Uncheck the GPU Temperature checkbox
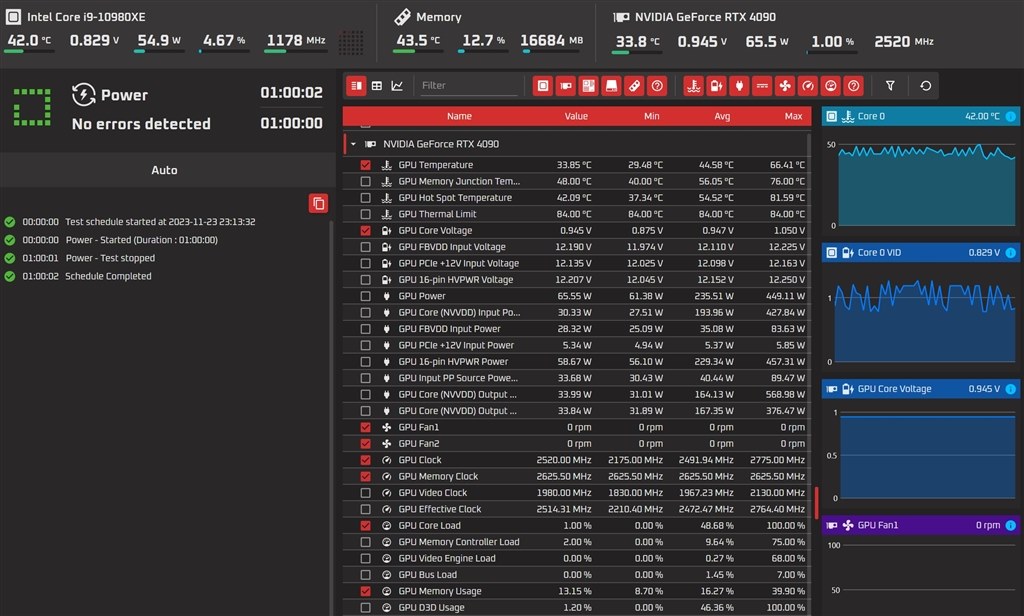 (x=365, y=165)
